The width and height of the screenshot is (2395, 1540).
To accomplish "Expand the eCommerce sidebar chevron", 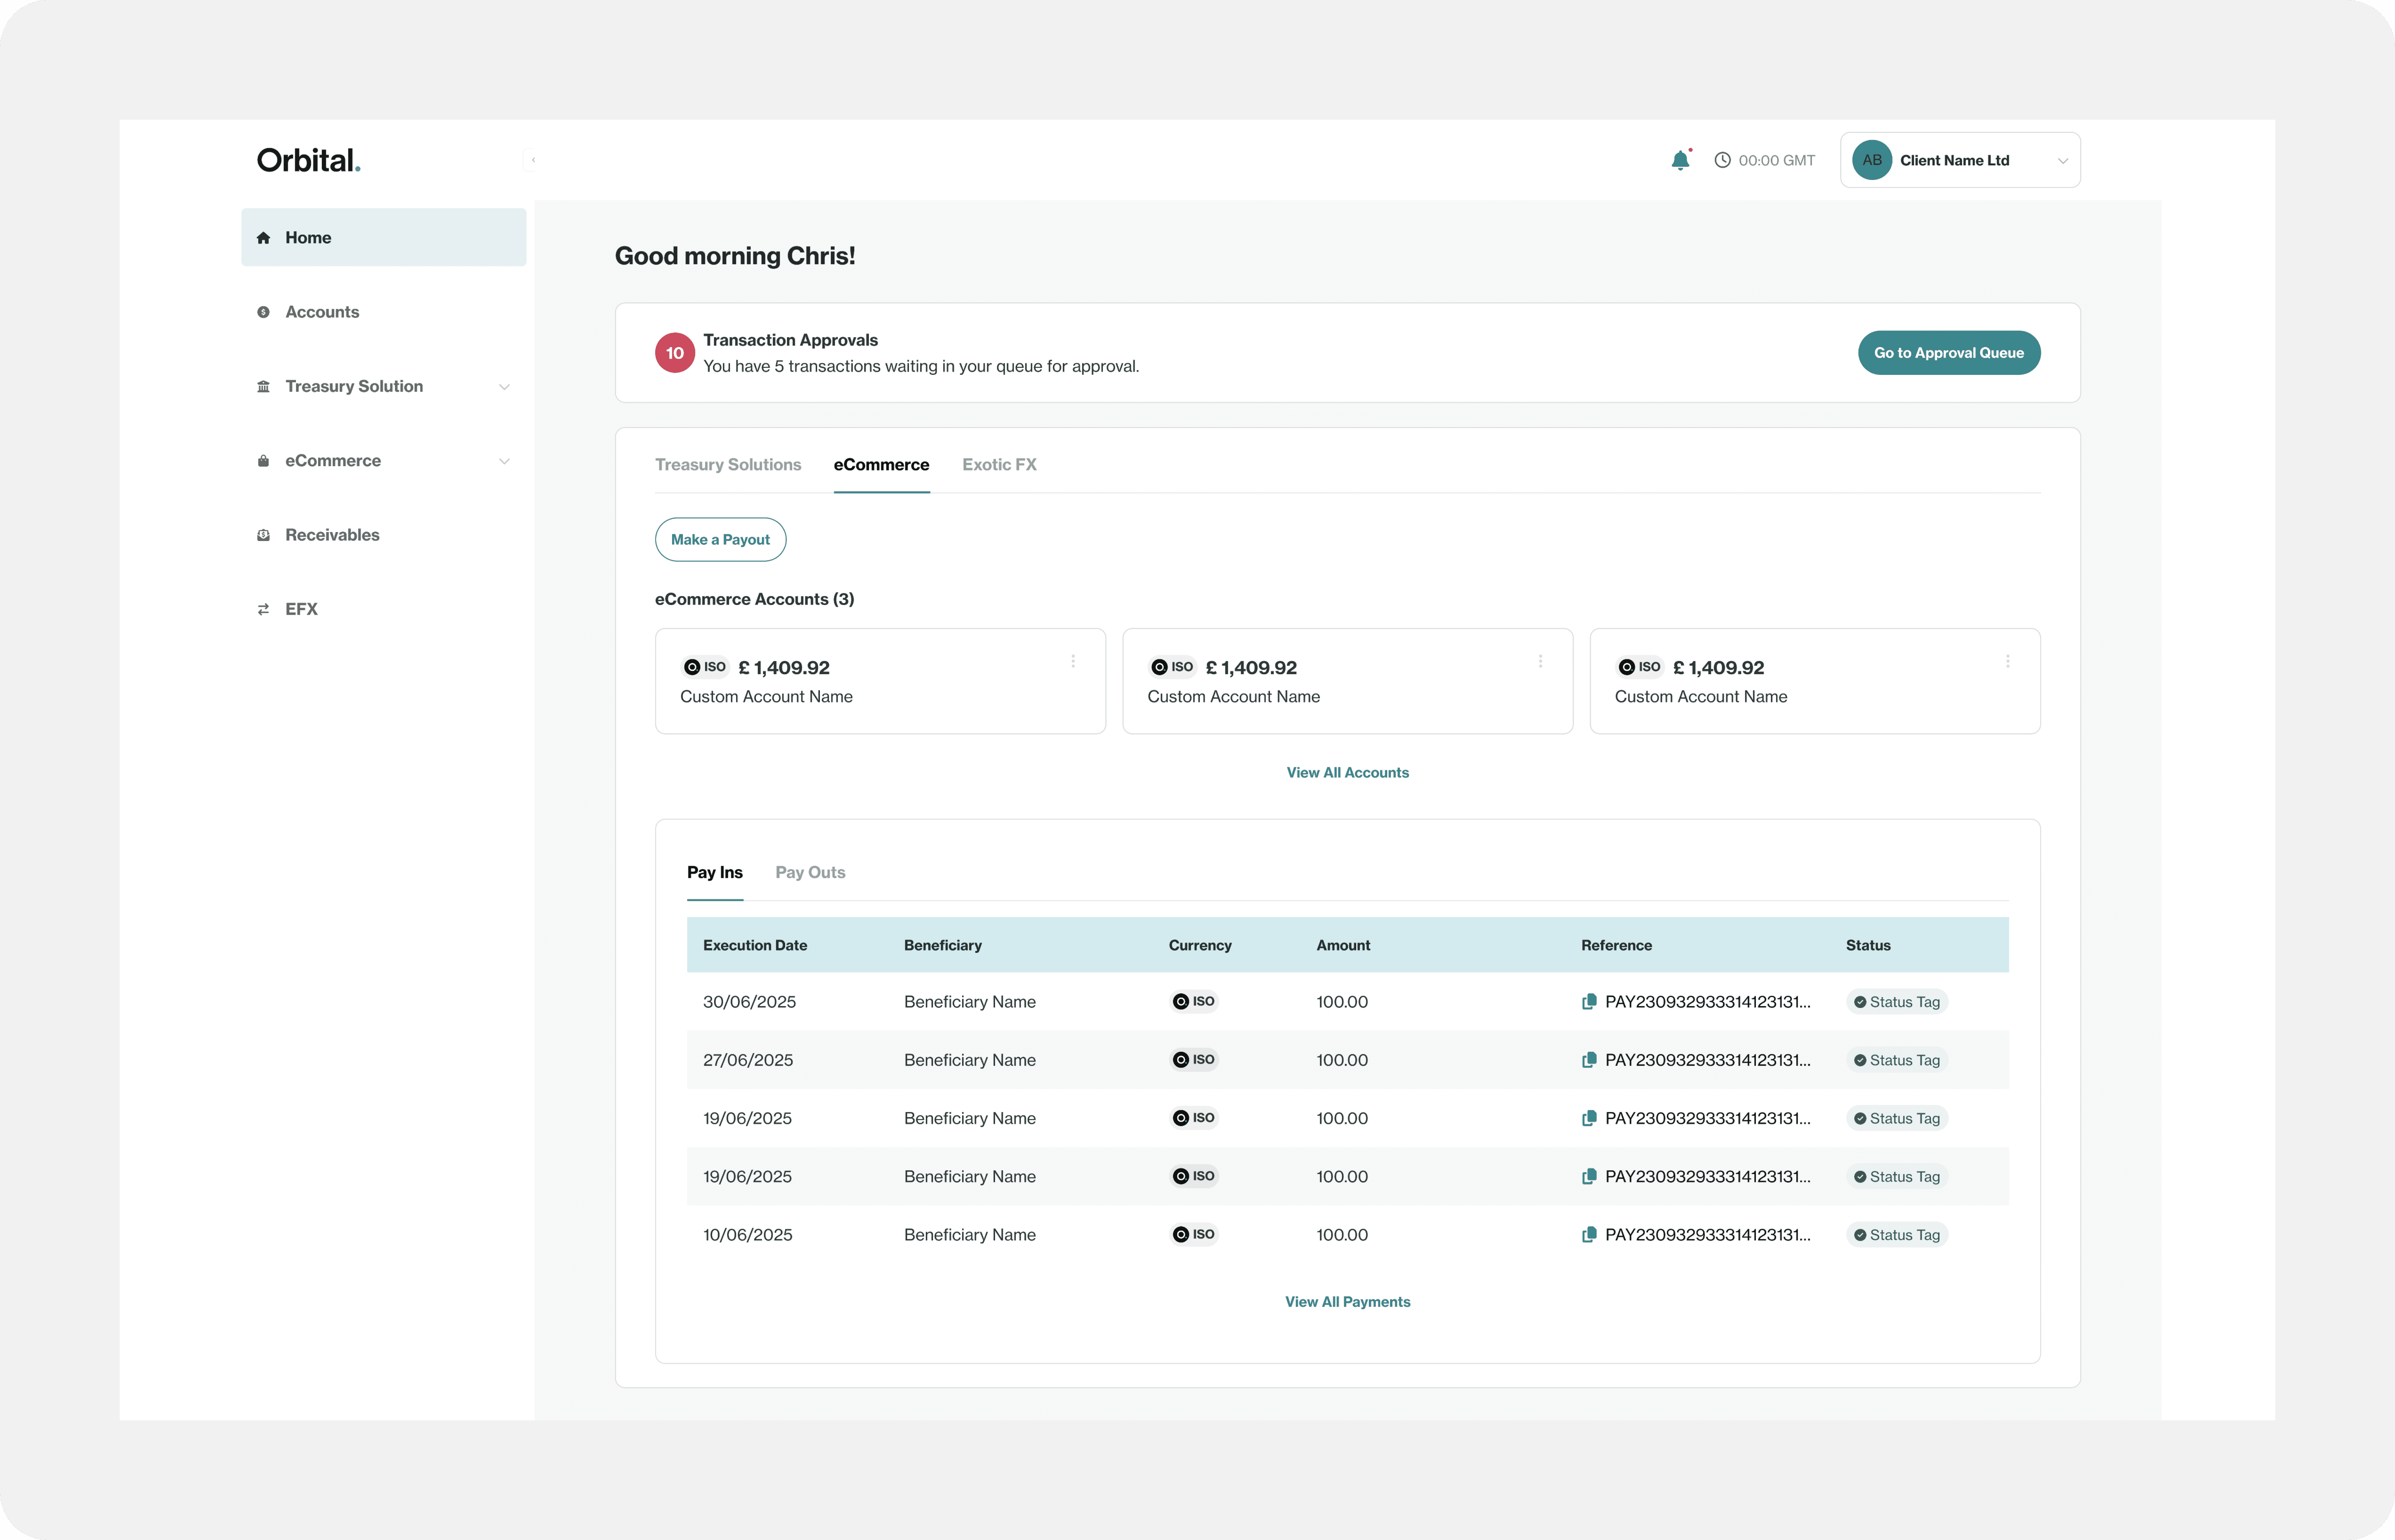I will (504, 461).
